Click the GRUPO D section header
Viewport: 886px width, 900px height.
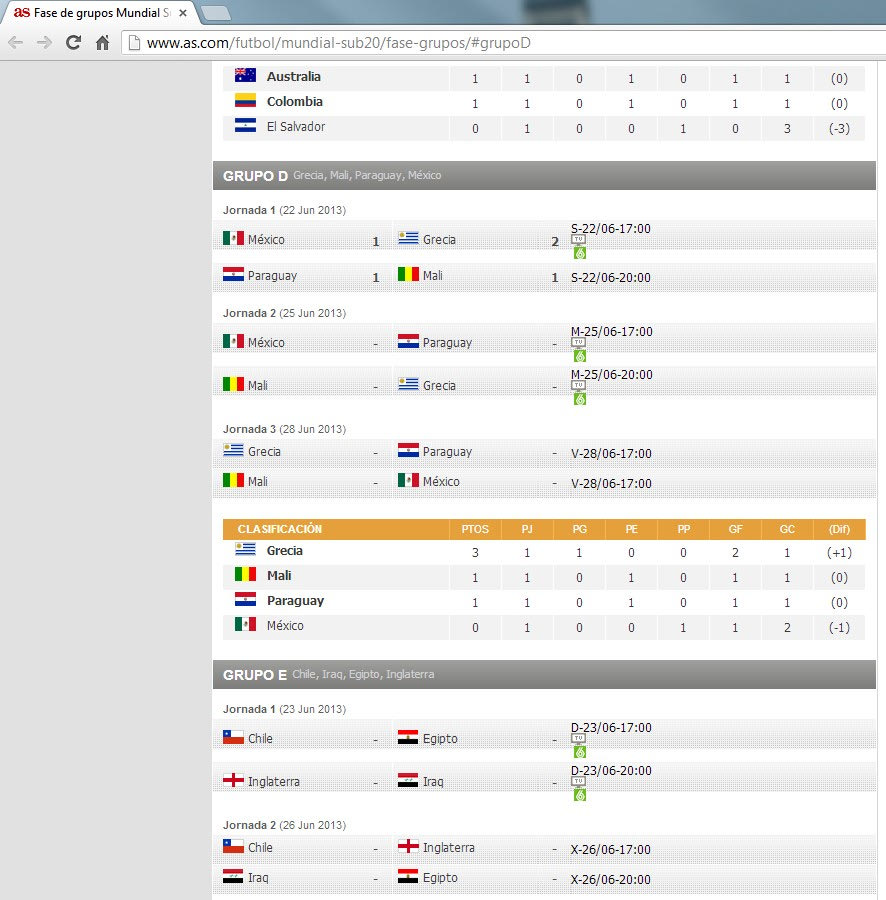[255, 176]
